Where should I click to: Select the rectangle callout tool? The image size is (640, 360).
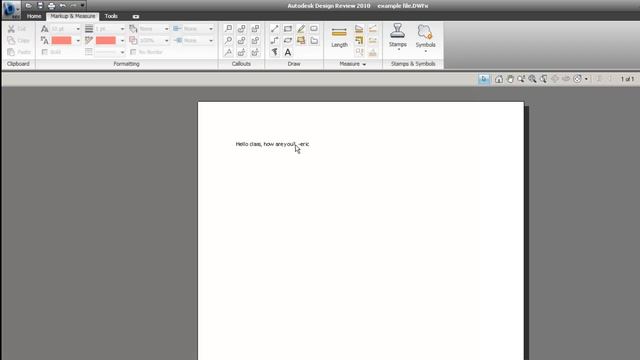point(229,29)
